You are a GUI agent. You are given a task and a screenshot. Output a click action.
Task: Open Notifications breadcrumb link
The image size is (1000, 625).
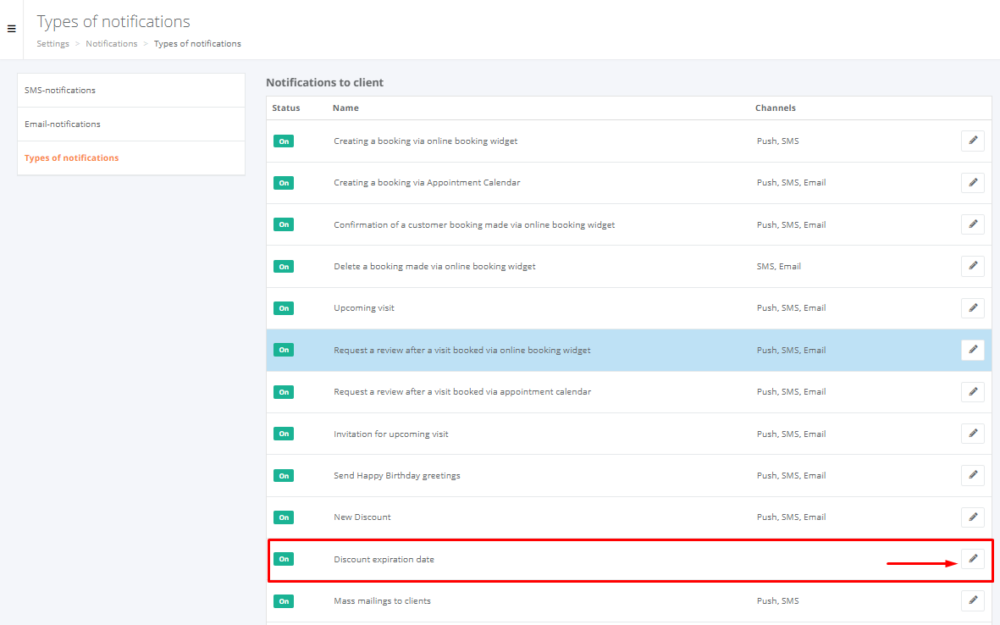tap(111, 44)
